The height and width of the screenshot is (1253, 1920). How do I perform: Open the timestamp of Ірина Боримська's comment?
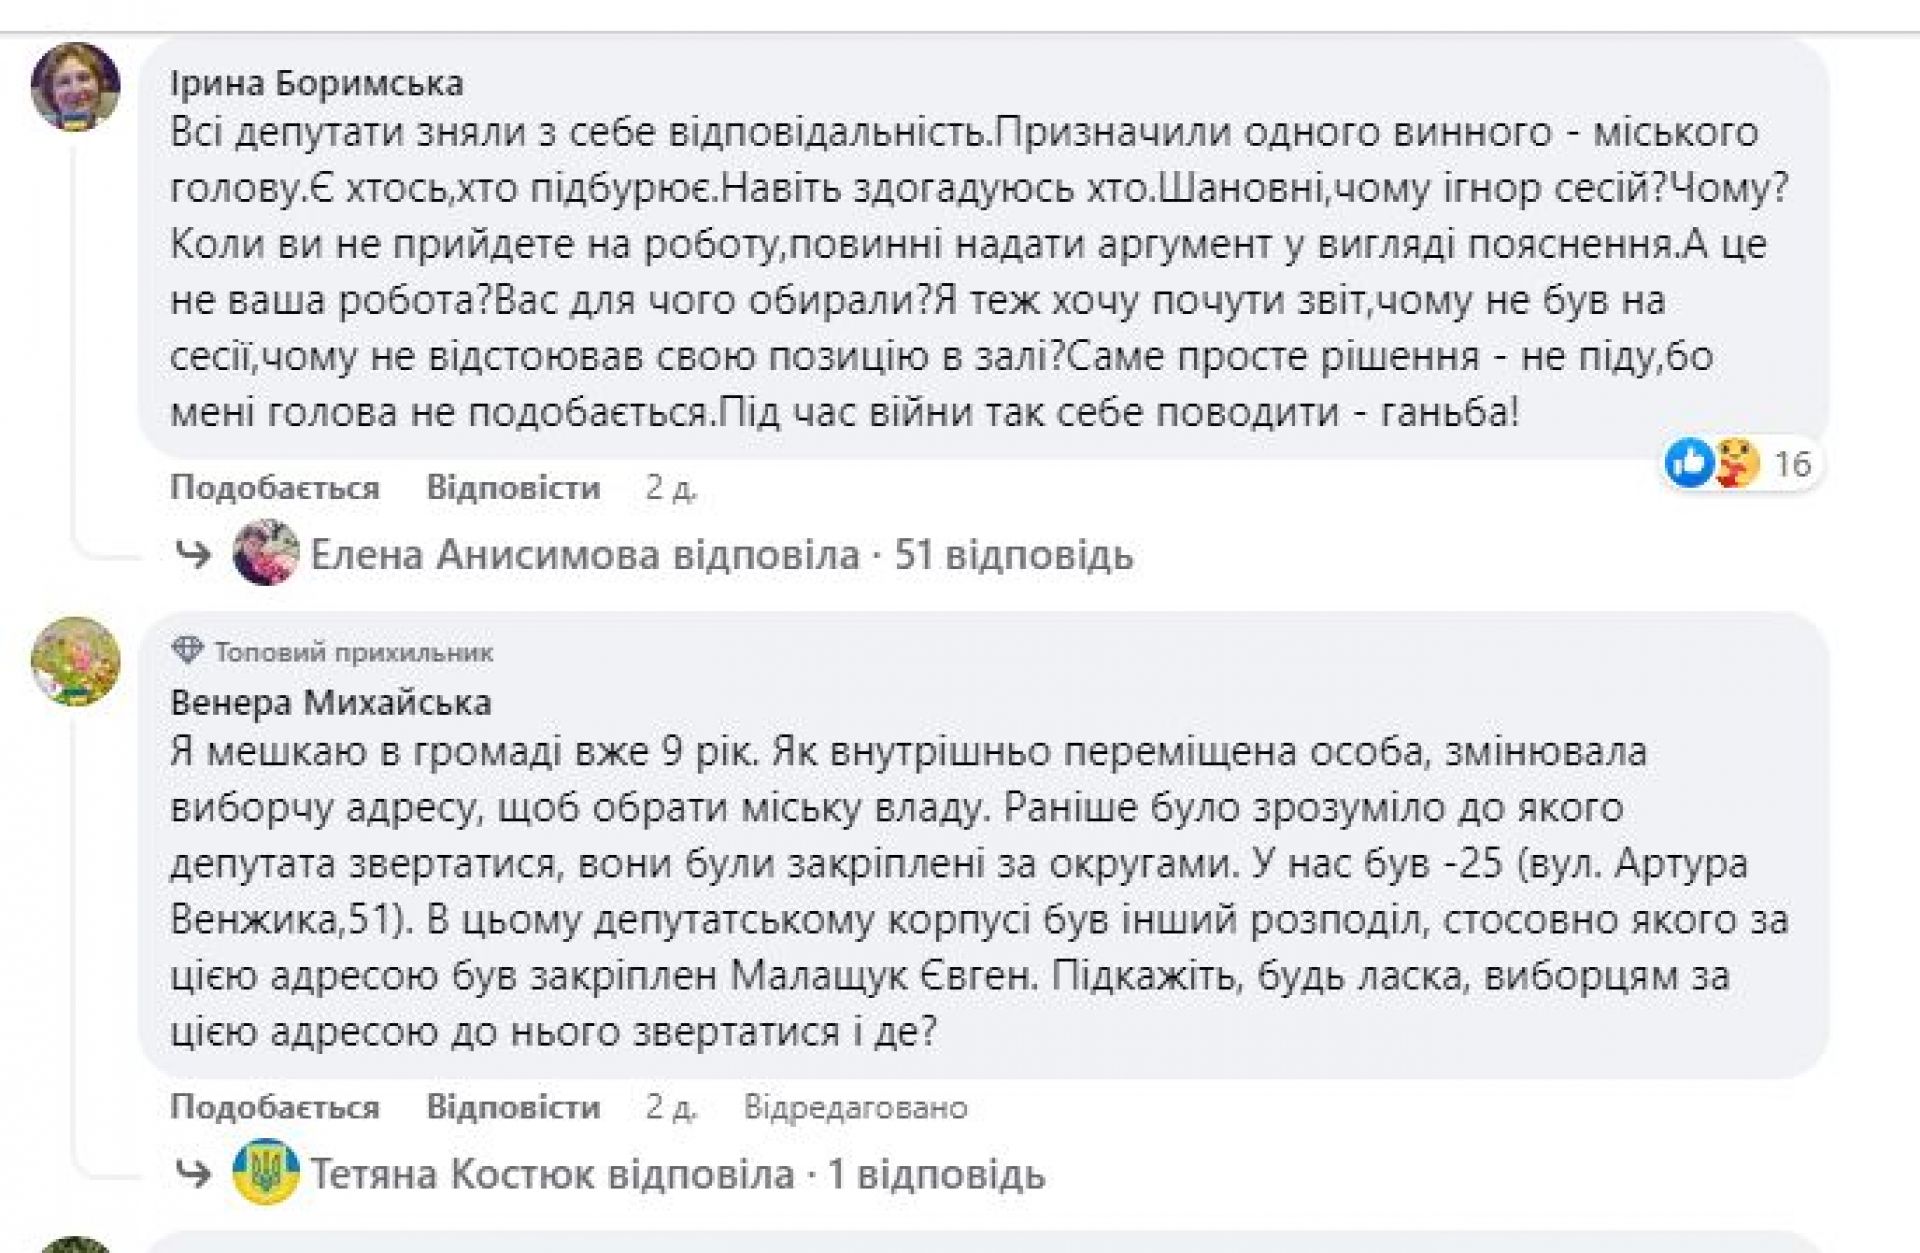[x=670, y=488]
